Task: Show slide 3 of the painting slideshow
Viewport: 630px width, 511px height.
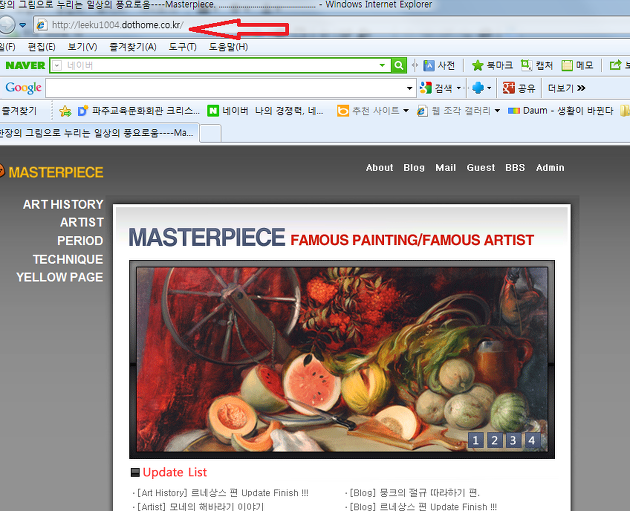Action: coord(513,440)
